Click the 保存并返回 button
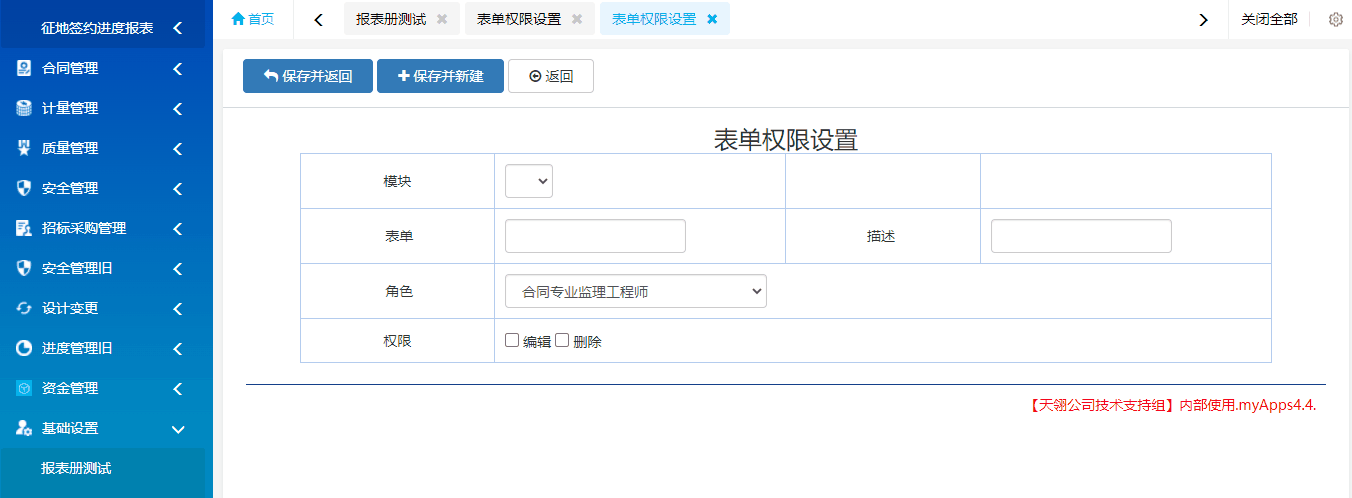 coord(308,76)
